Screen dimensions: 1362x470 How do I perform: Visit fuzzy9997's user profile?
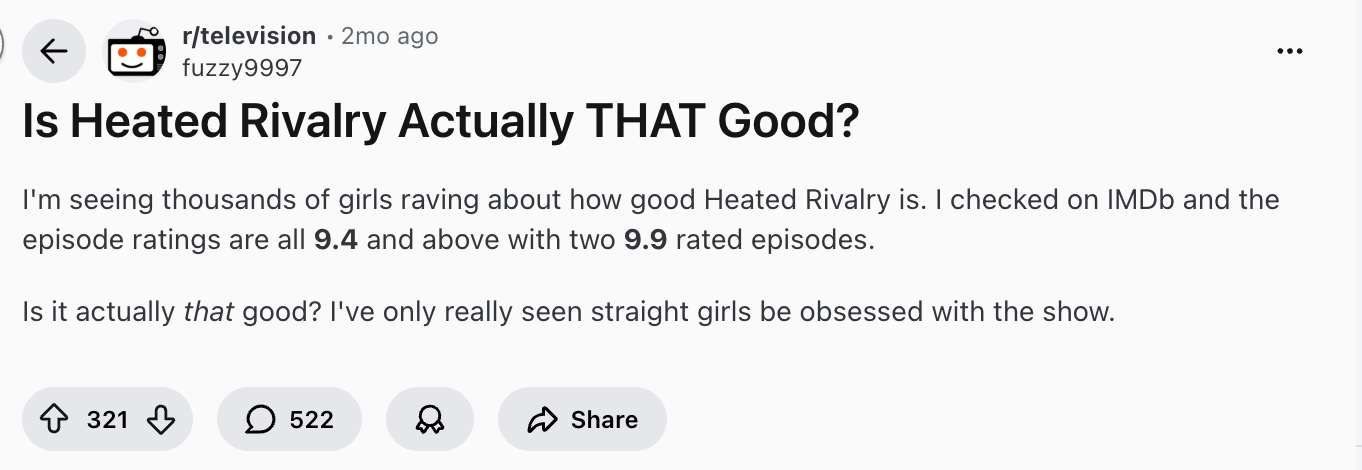(x=241, y=68)
